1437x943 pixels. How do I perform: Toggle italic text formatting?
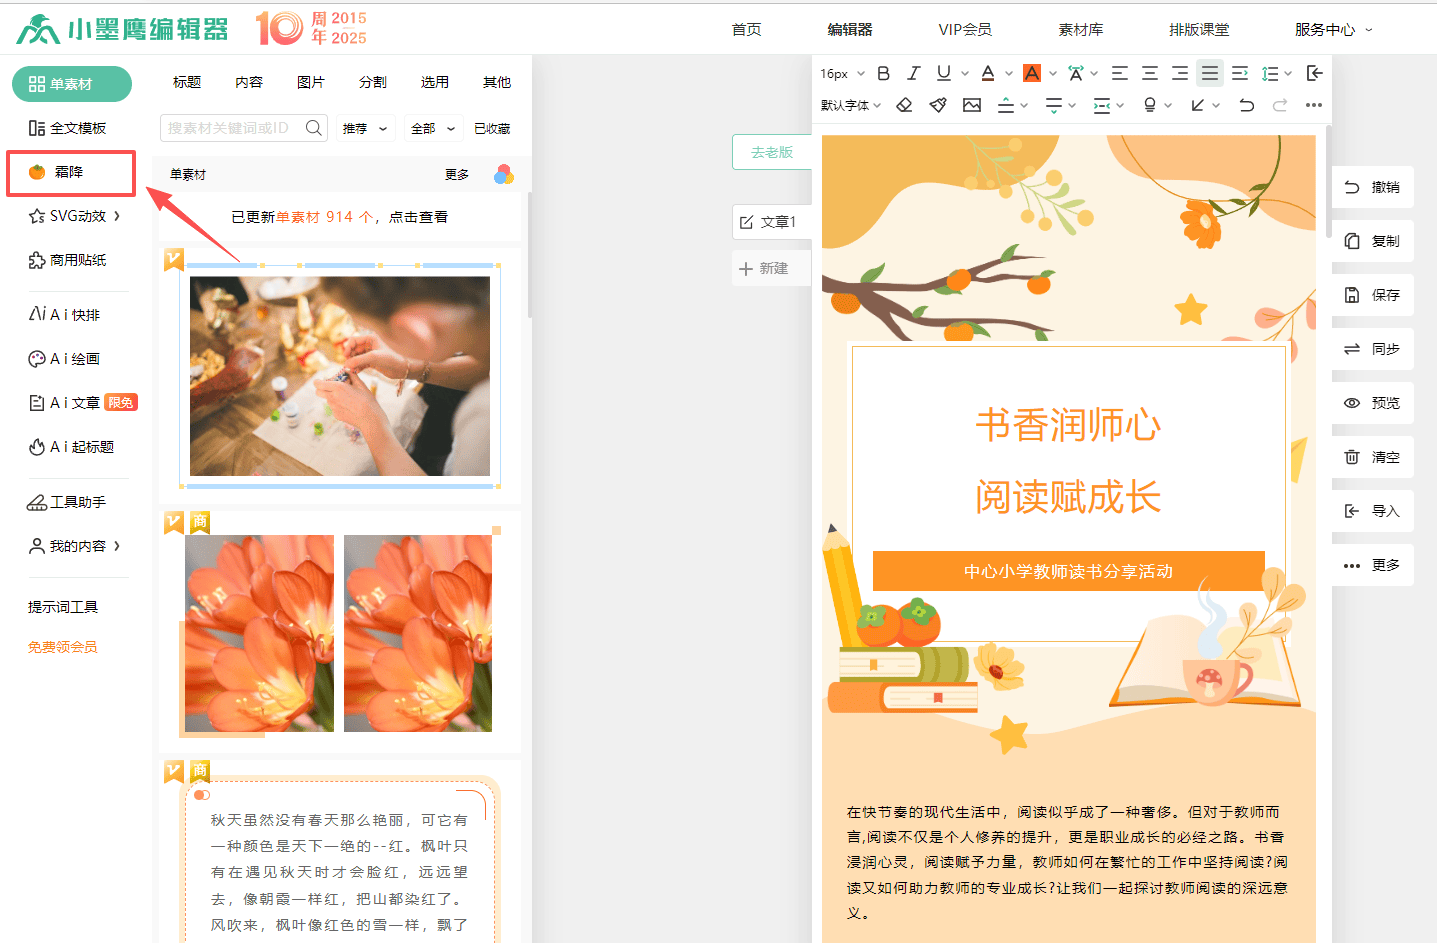click(x=913, y=73)
